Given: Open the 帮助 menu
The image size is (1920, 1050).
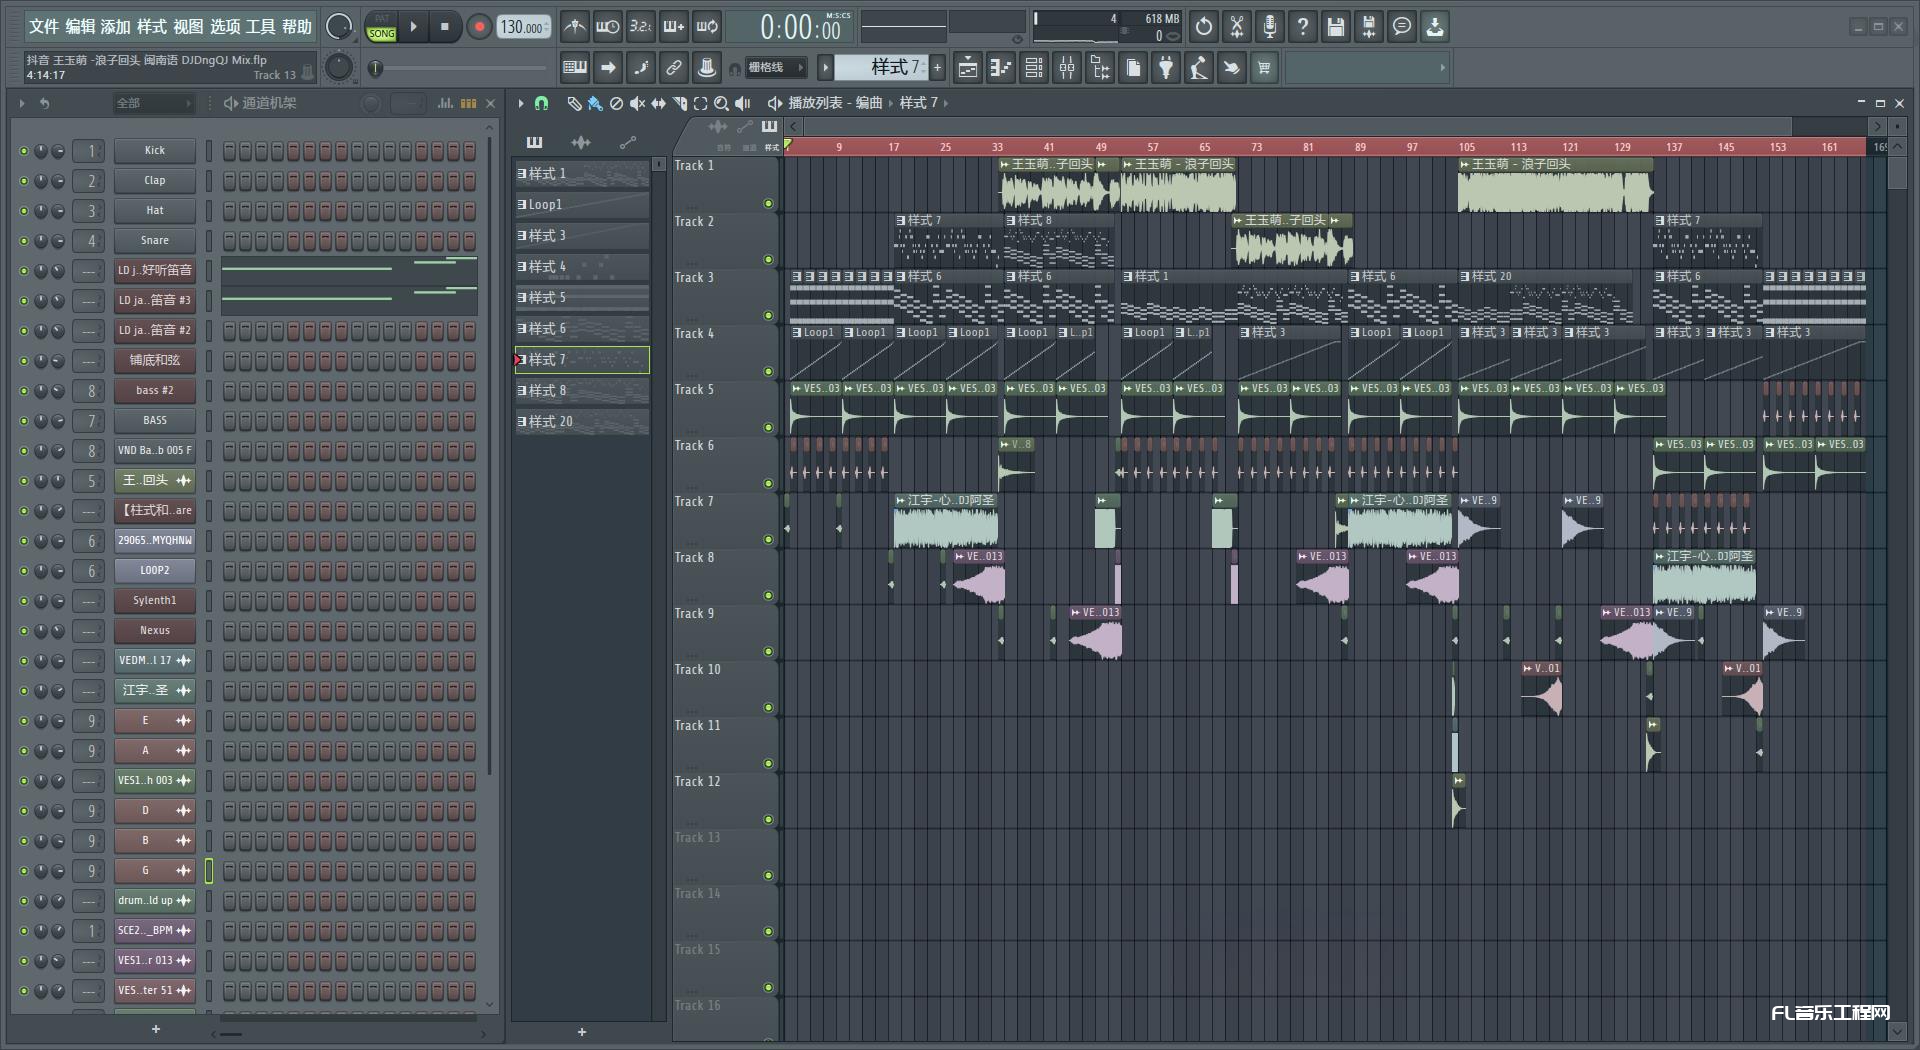Looking at the screenshot, I should (x=297, y=26).
